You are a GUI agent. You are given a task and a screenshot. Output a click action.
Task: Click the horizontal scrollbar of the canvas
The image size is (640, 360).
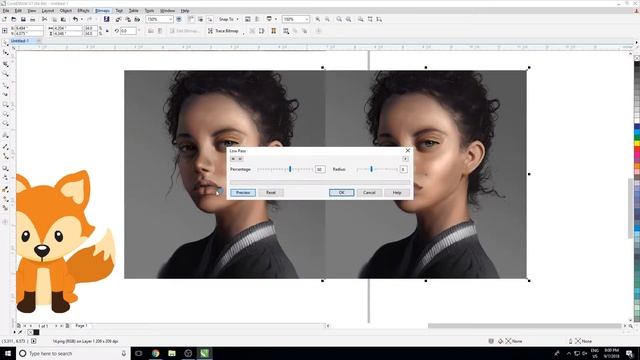[x=524, y=326]
